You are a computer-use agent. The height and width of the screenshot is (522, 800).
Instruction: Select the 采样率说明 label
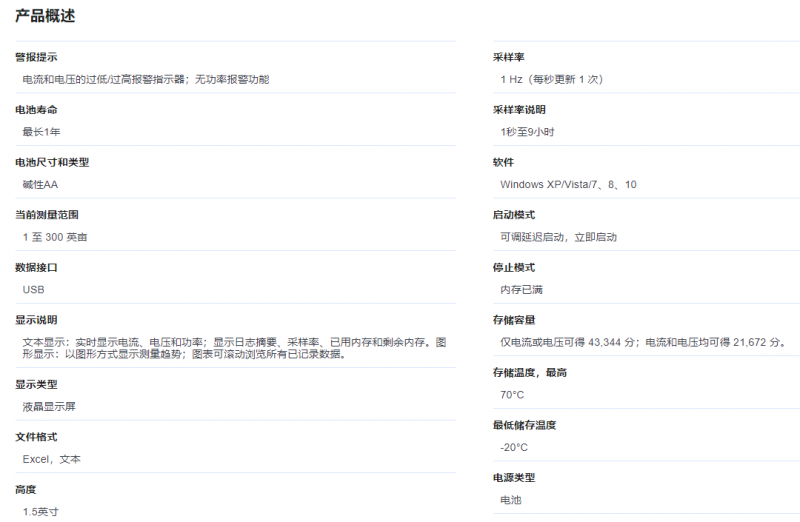coord(519,110)
